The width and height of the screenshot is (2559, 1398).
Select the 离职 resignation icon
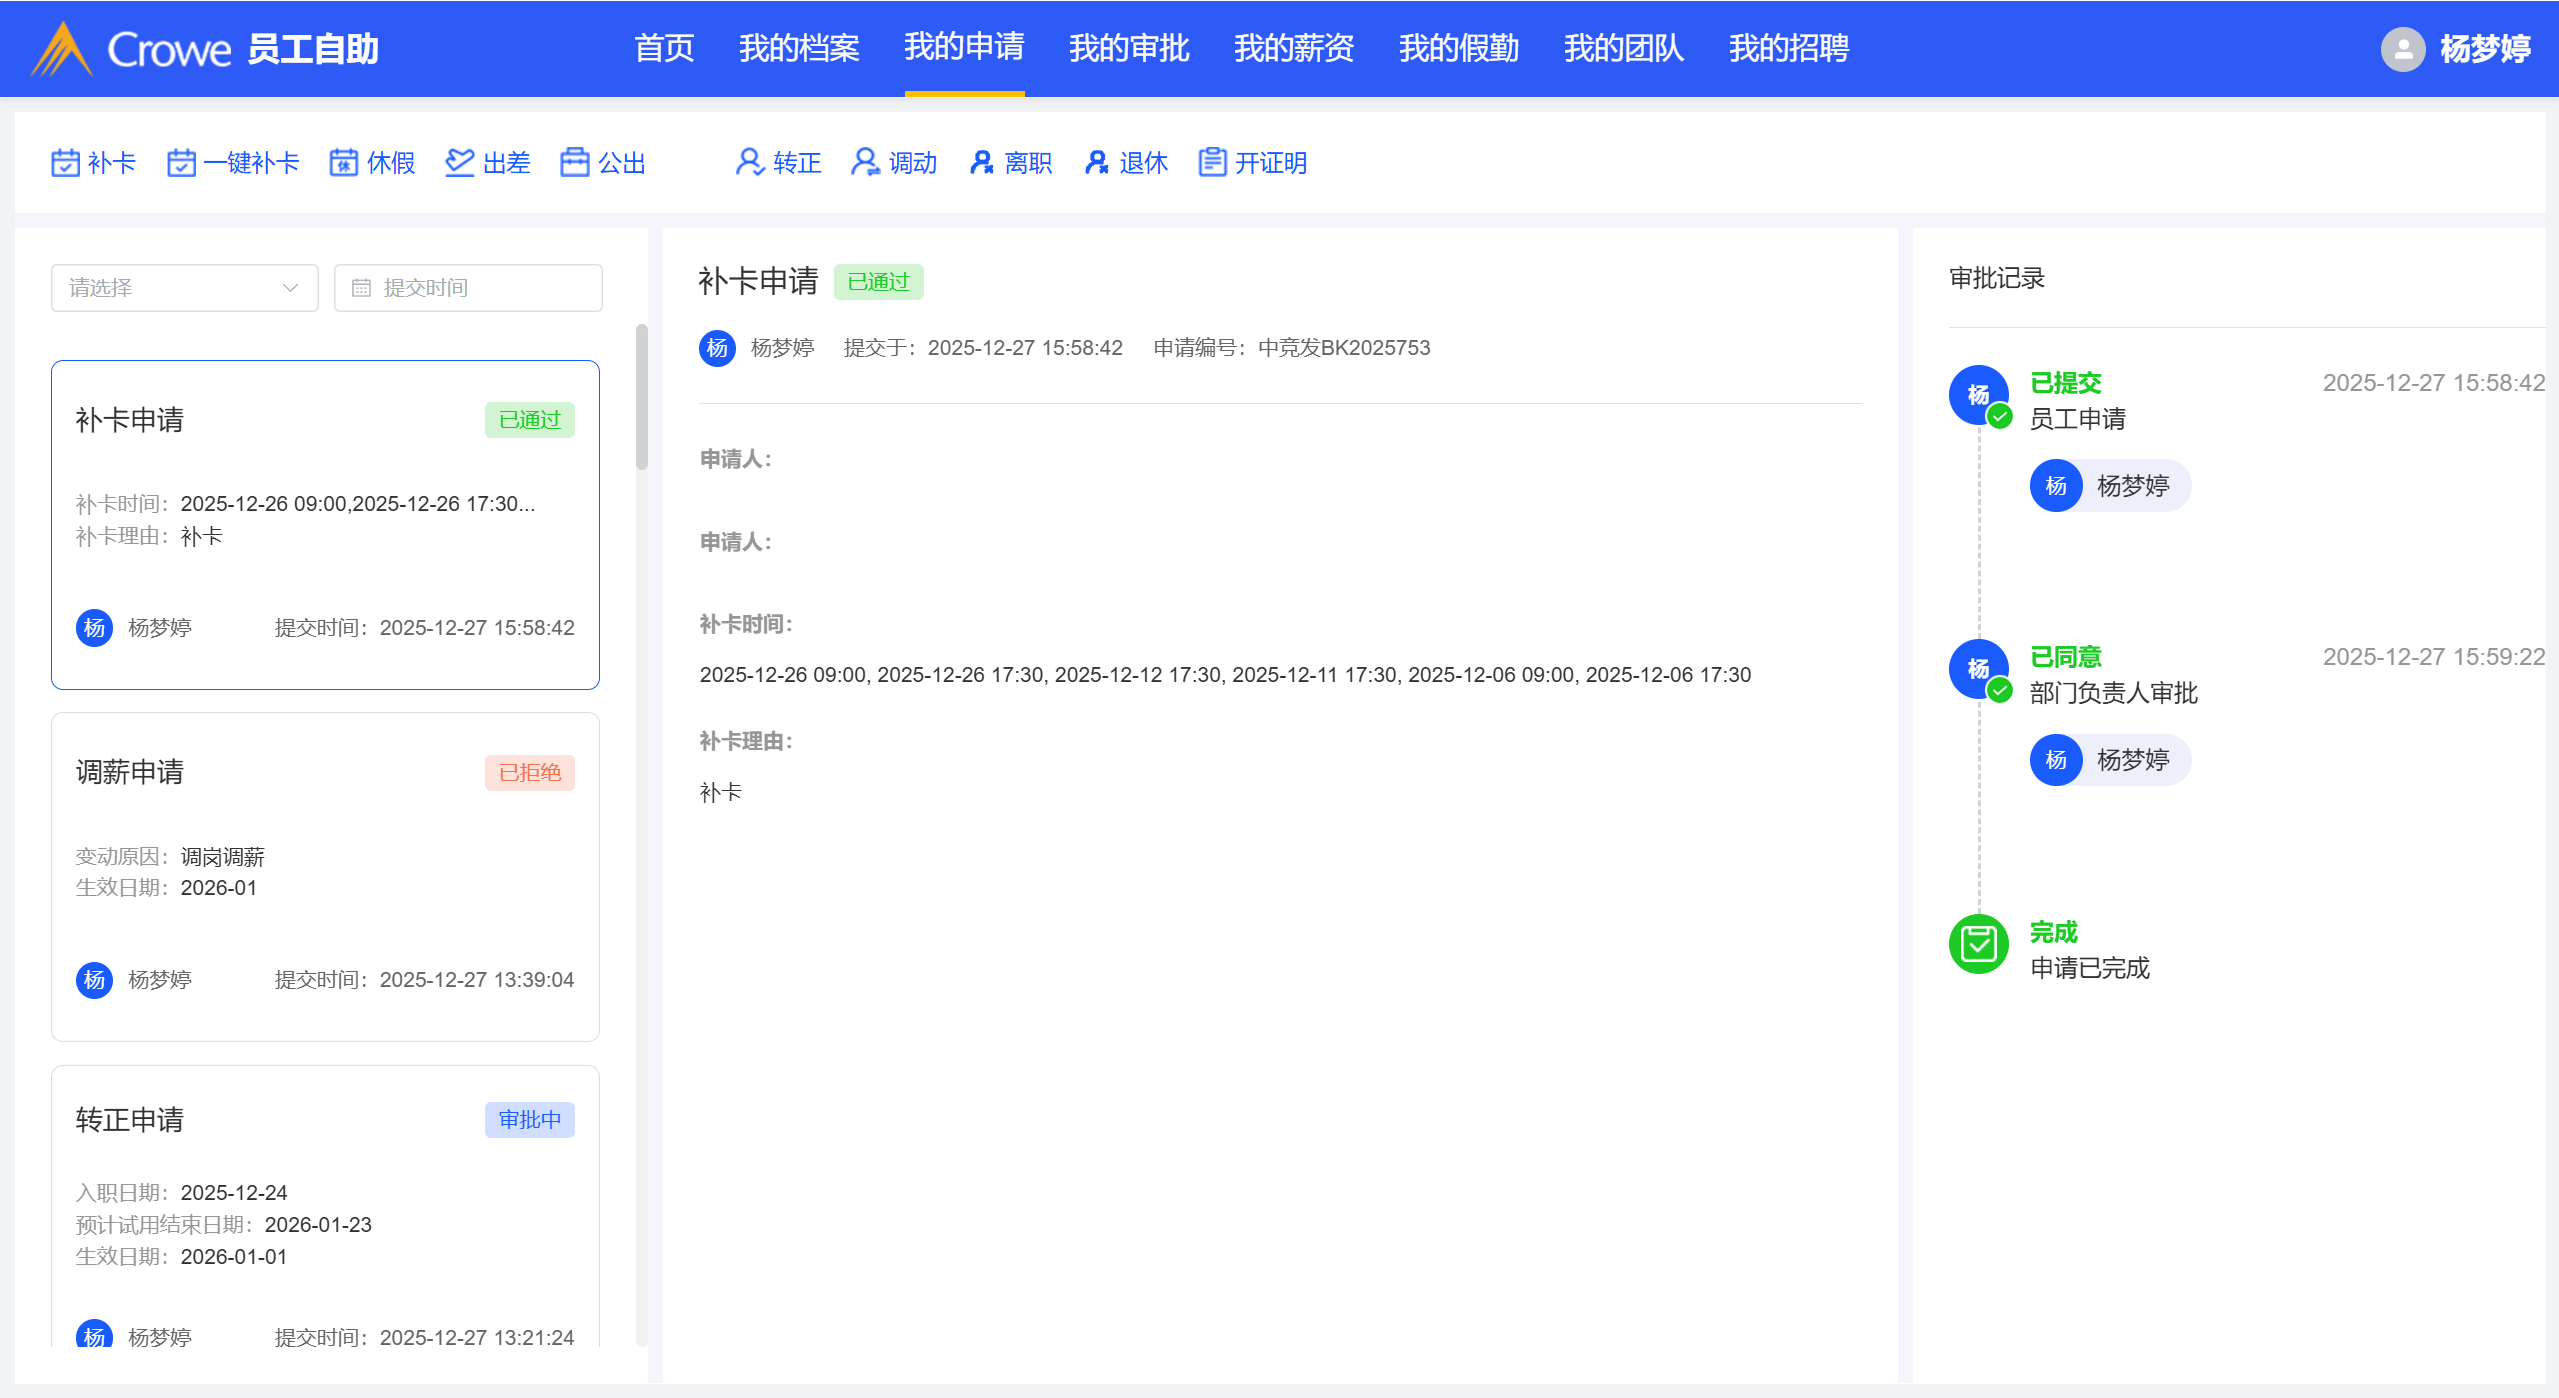[x=981, y=163]
